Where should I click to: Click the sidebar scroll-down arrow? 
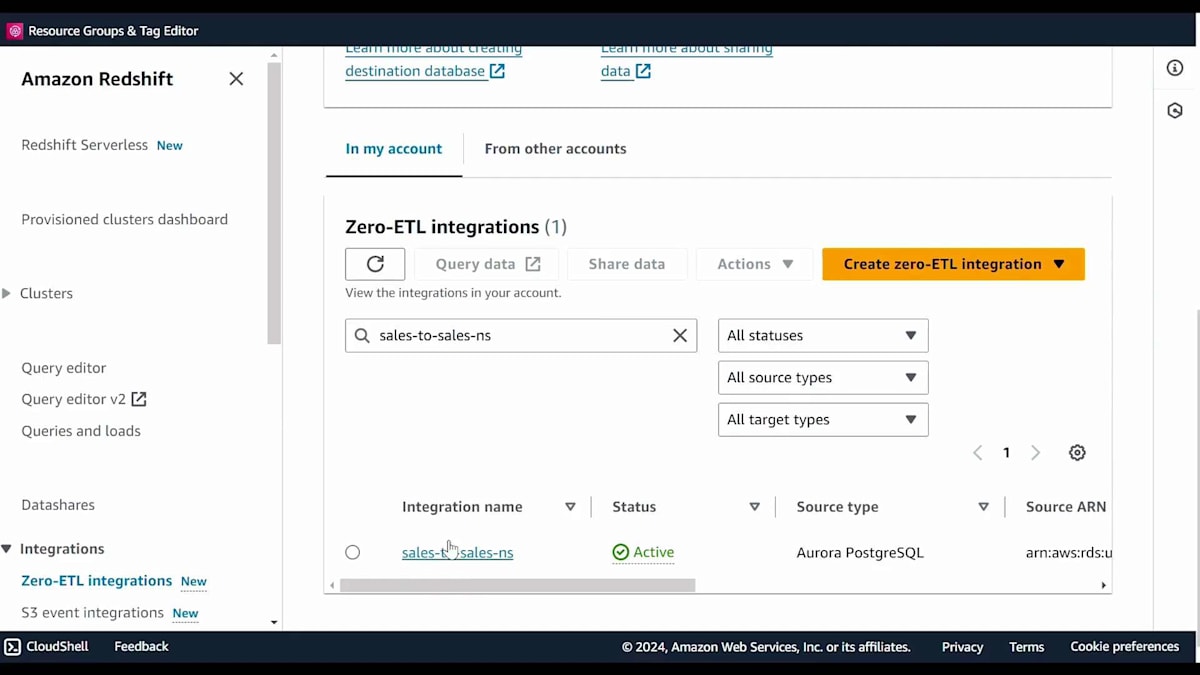[x=274, y=622]
